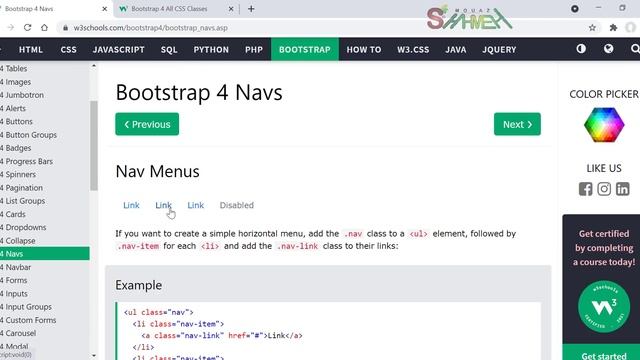Open Cards in the sidebar

[x=45, y=214]
